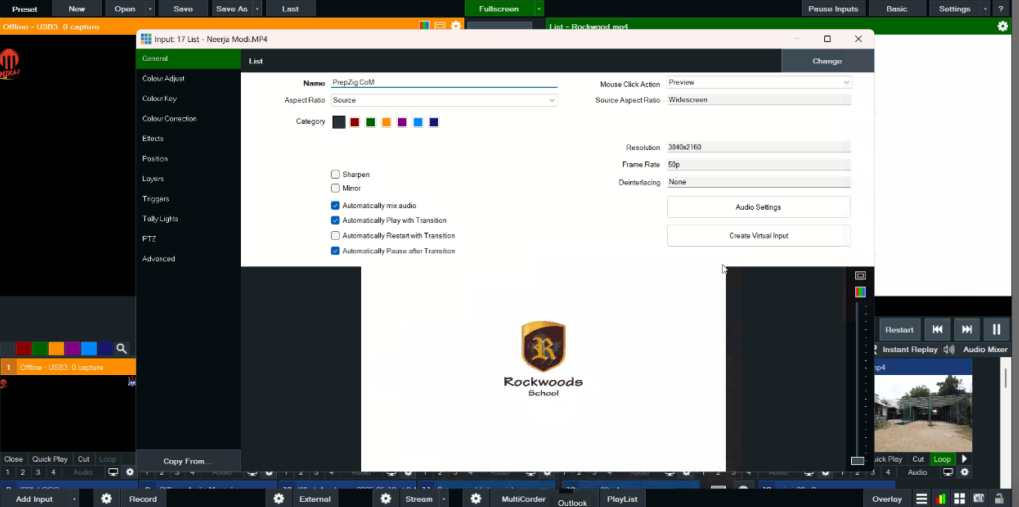Enable the Sharpen checkbox
The width and height of the screenshot is (1019, 507).
(335, 174)
